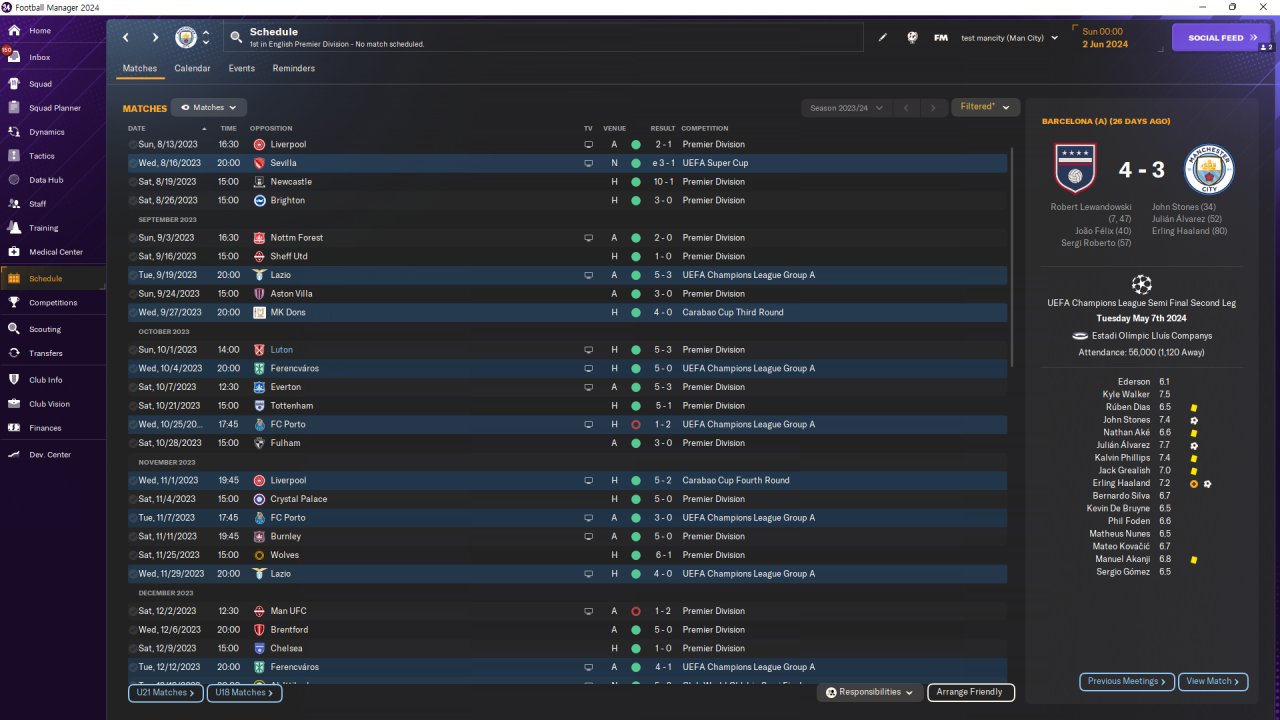This screenshot has width=1280, height=720.
Task: Open the test mancity manager dropdown
Action: (x=1009, y=38)
